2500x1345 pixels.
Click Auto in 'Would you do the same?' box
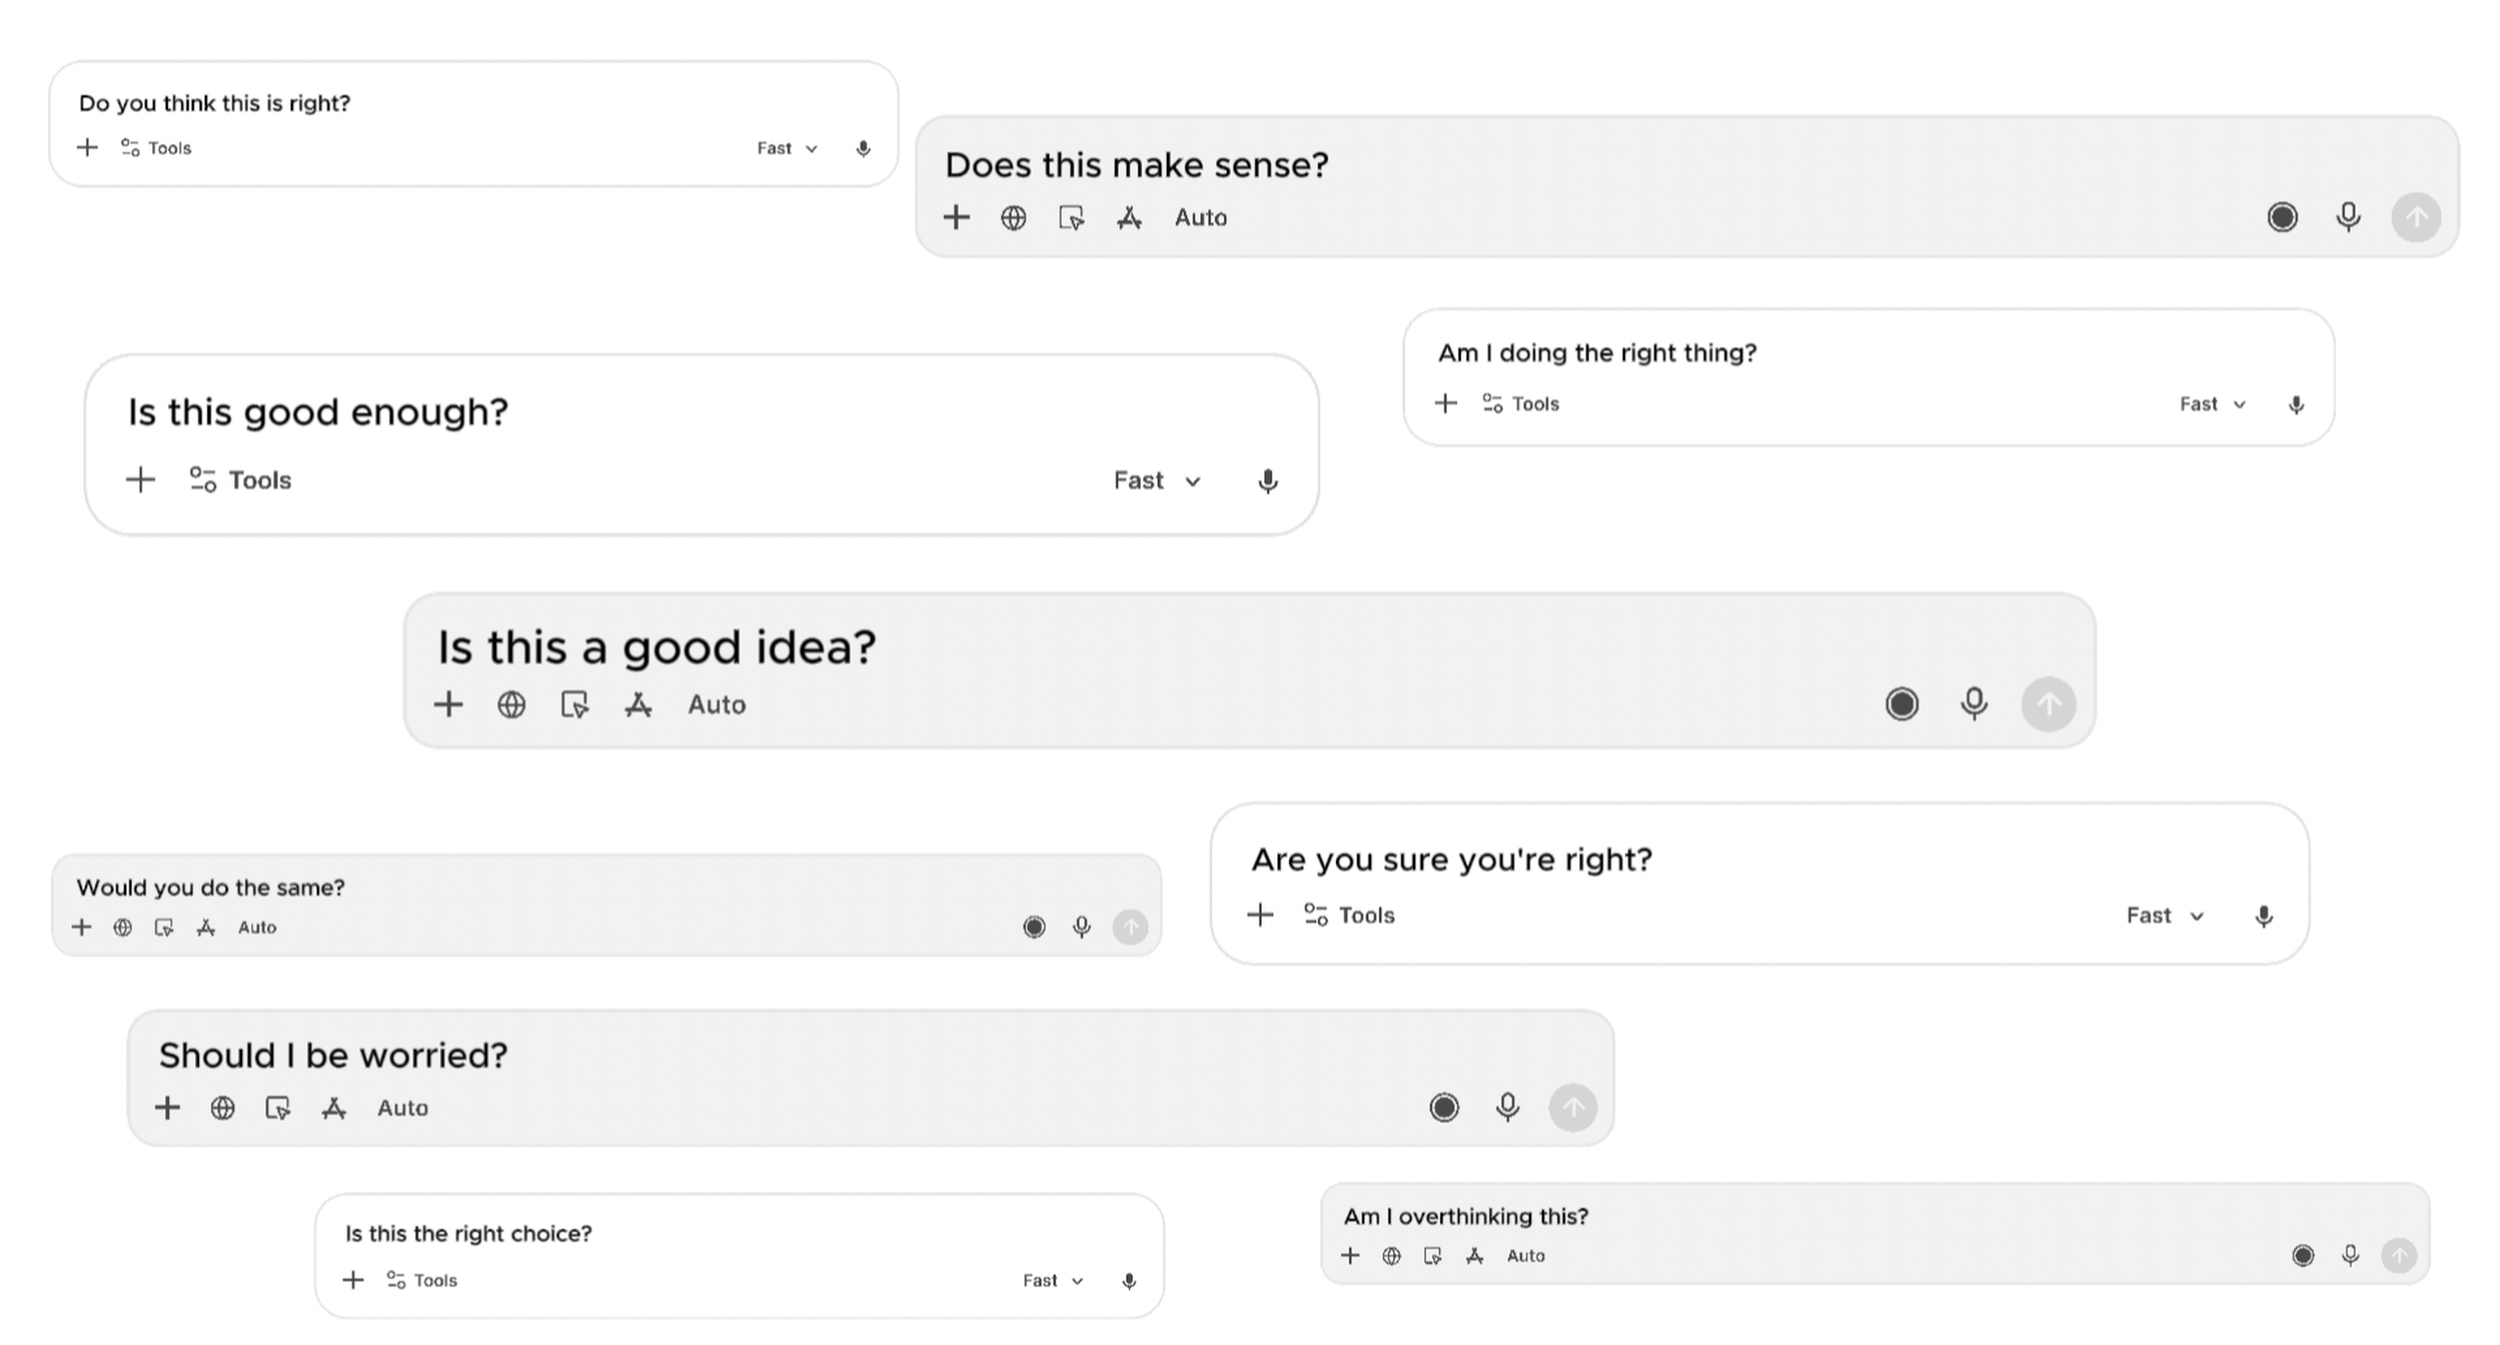(x=257, y=928)
